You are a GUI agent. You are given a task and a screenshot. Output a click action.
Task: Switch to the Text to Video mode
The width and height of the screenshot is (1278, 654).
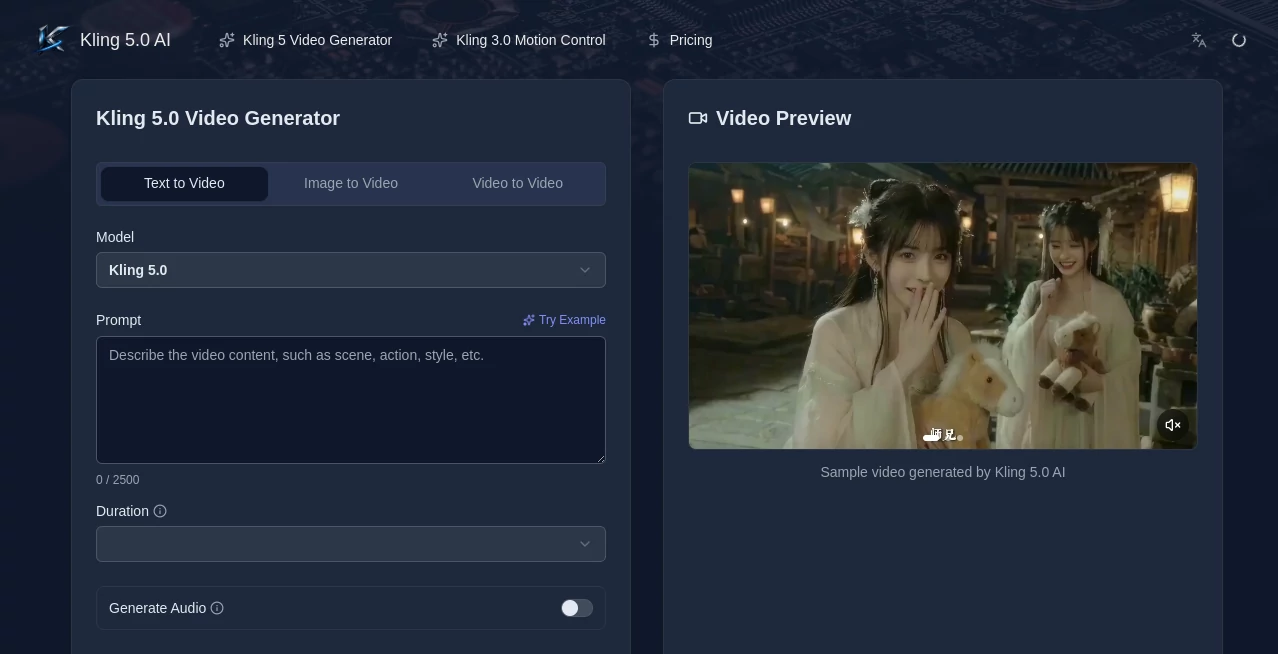[184, 183]
